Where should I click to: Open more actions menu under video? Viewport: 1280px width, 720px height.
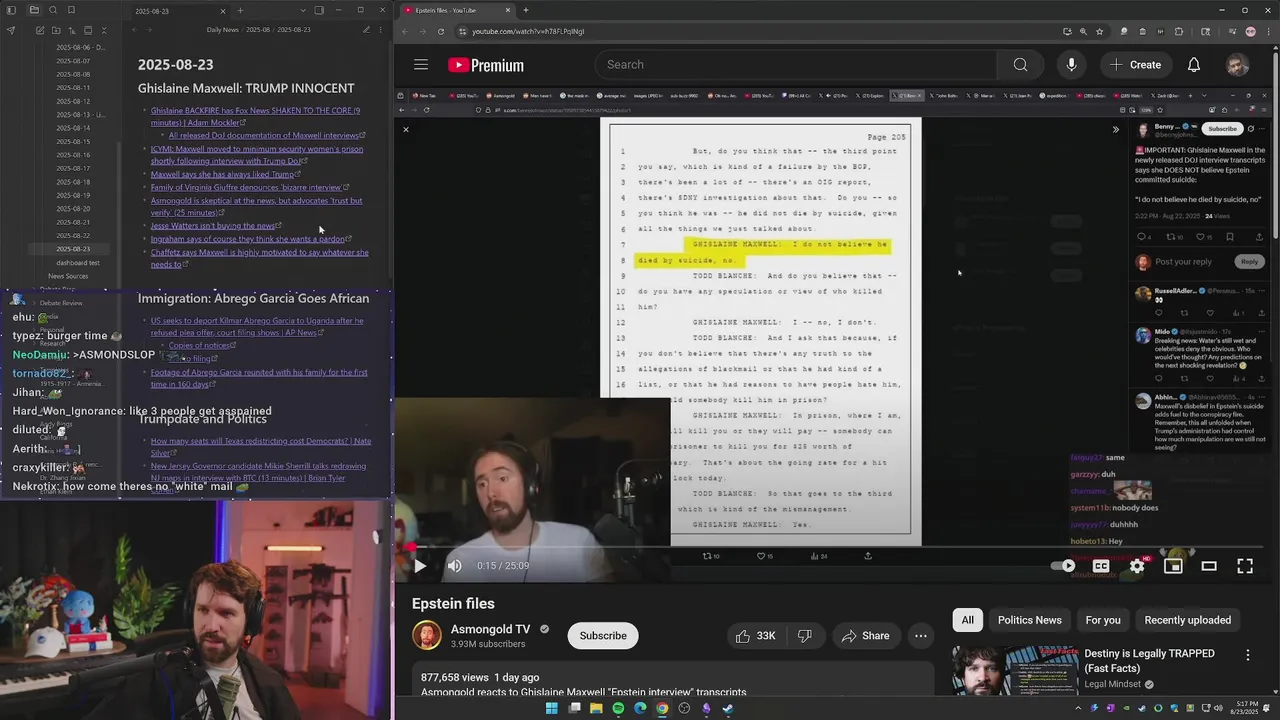pos(921,636)
